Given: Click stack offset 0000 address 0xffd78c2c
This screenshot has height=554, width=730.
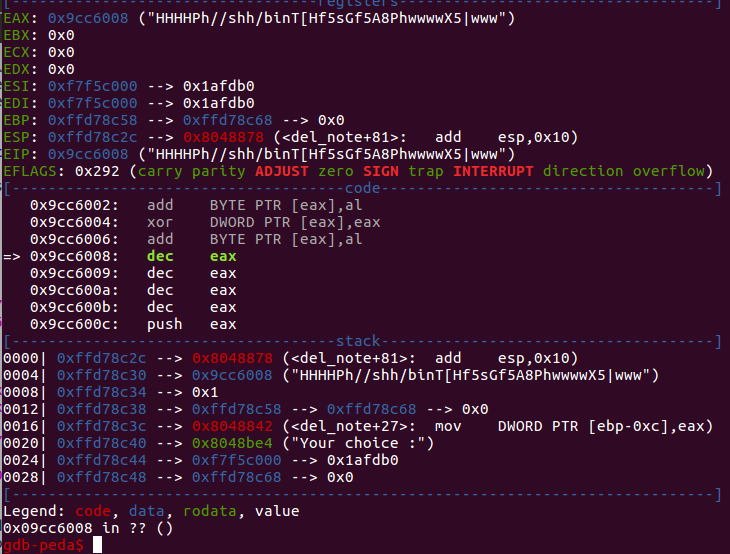Looking at the screenshot, I should [x=101, y=358].
